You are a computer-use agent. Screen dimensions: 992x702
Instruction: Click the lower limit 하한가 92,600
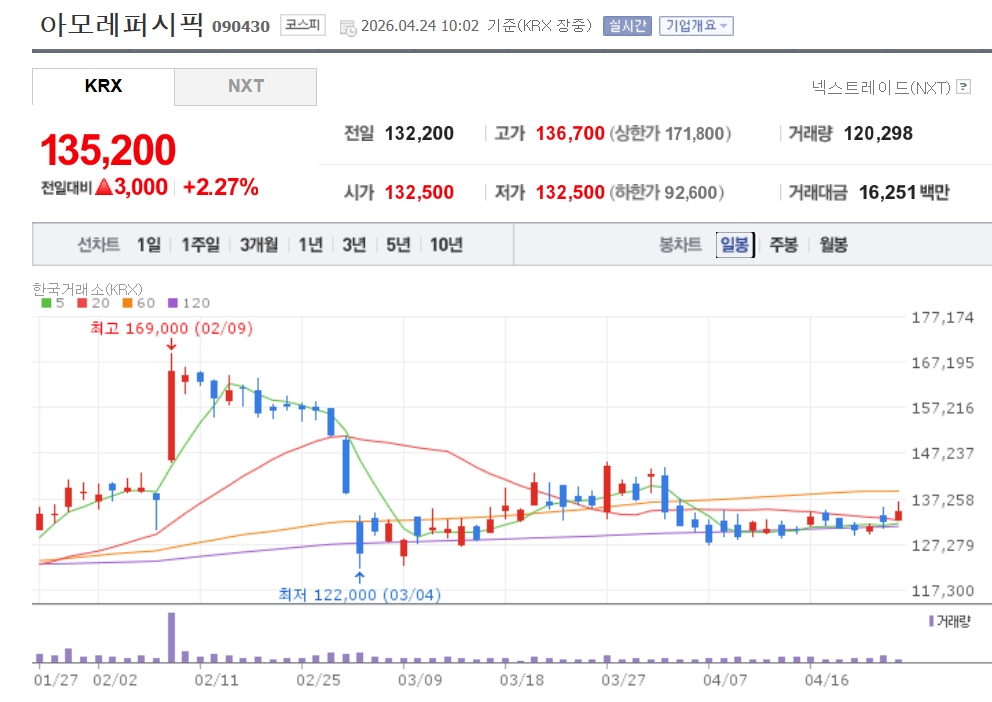coord(667,192)
